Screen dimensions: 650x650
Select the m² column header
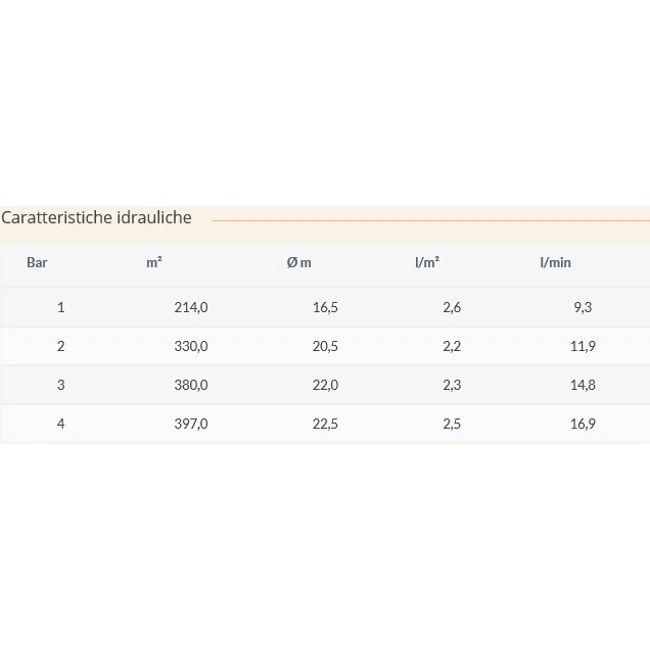(x=154, y=262)
